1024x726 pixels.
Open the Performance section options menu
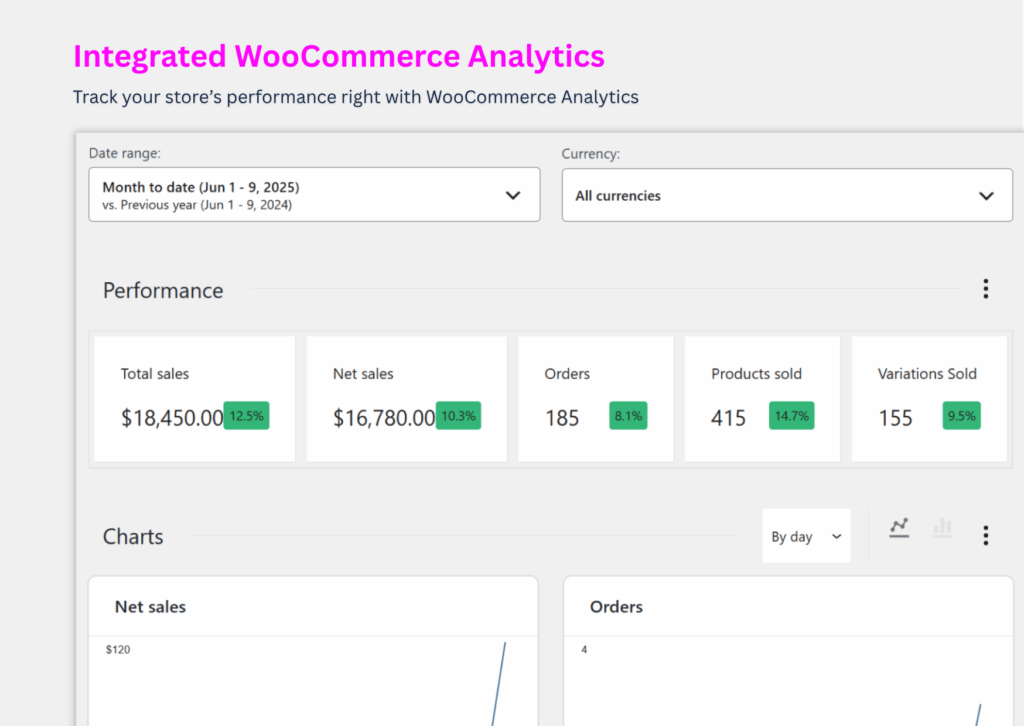(x=986, y=288)
